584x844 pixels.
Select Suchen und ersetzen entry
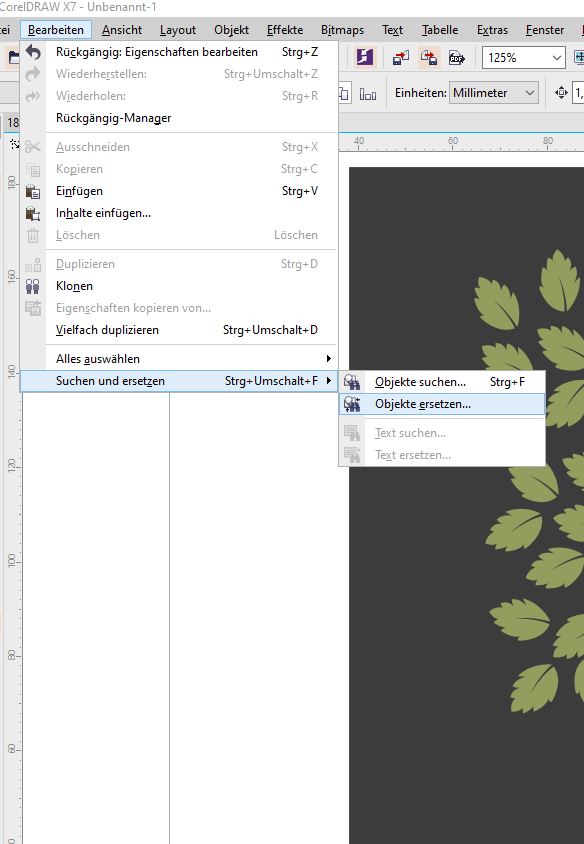point(179,381)
